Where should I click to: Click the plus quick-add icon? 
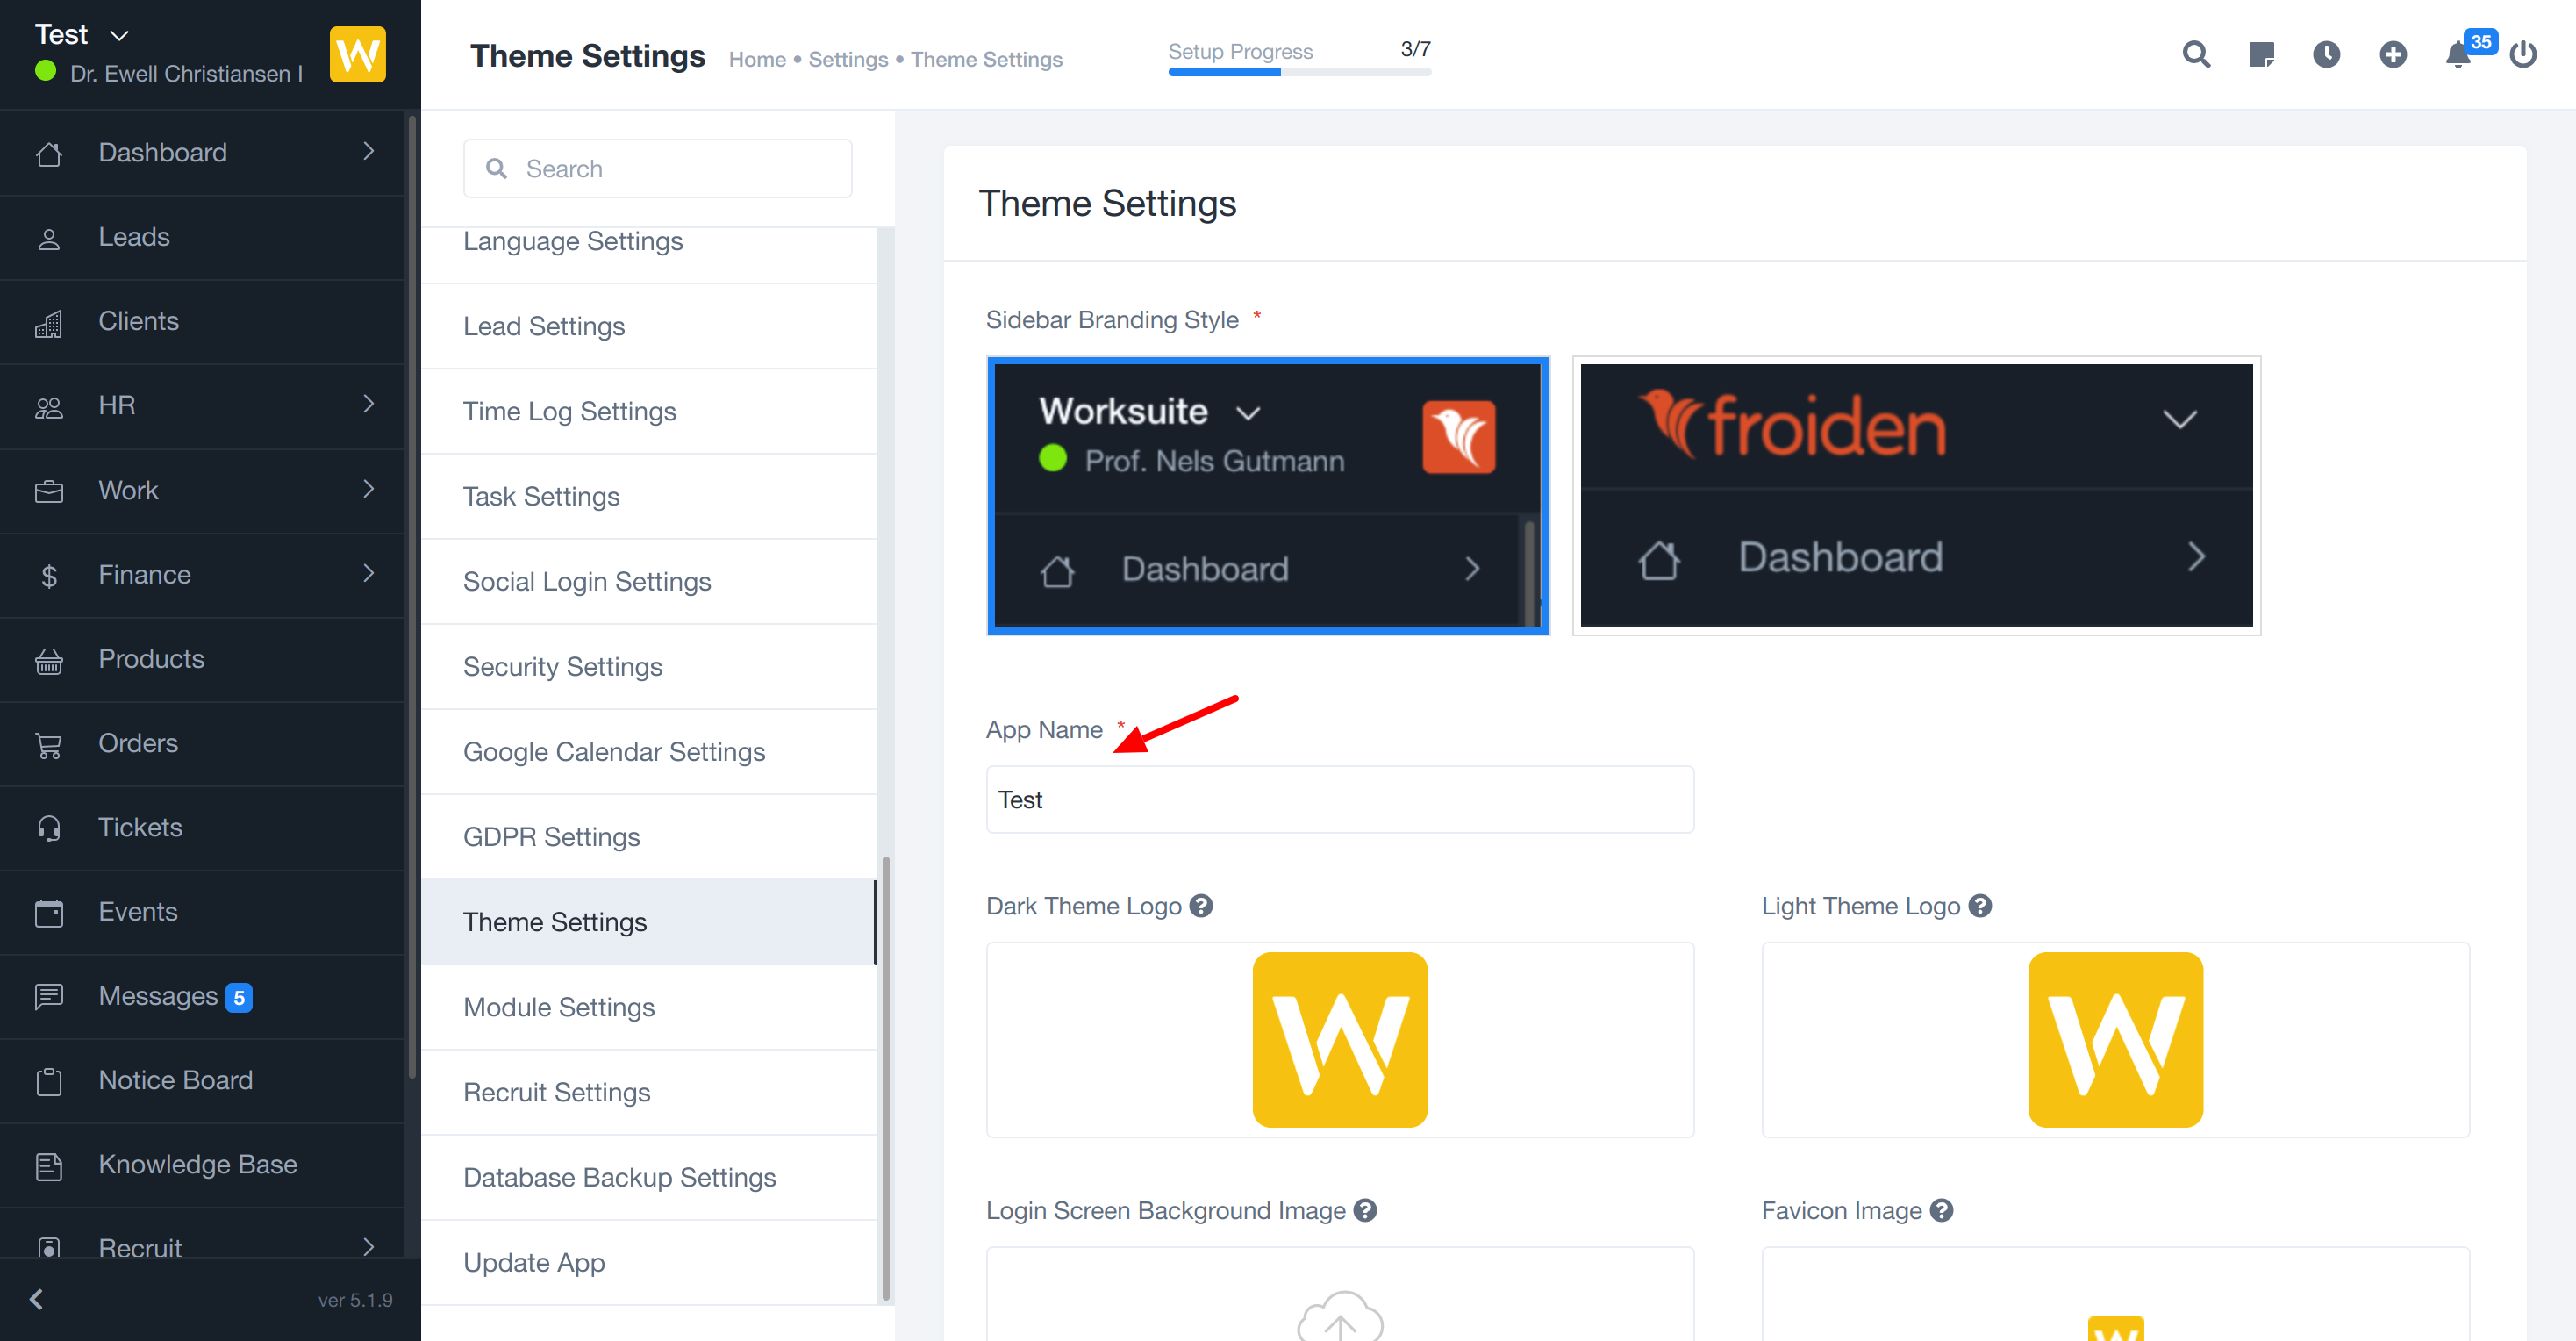(x=2392, y=54)
